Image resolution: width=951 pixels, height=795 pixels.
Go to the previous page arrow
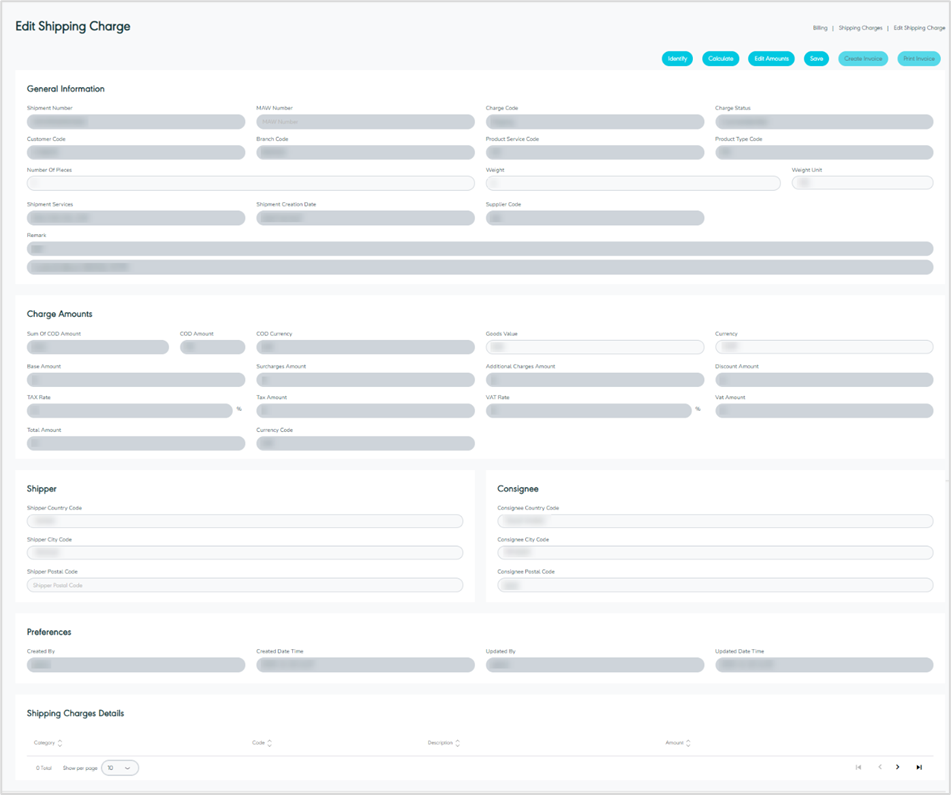[880, 767]
